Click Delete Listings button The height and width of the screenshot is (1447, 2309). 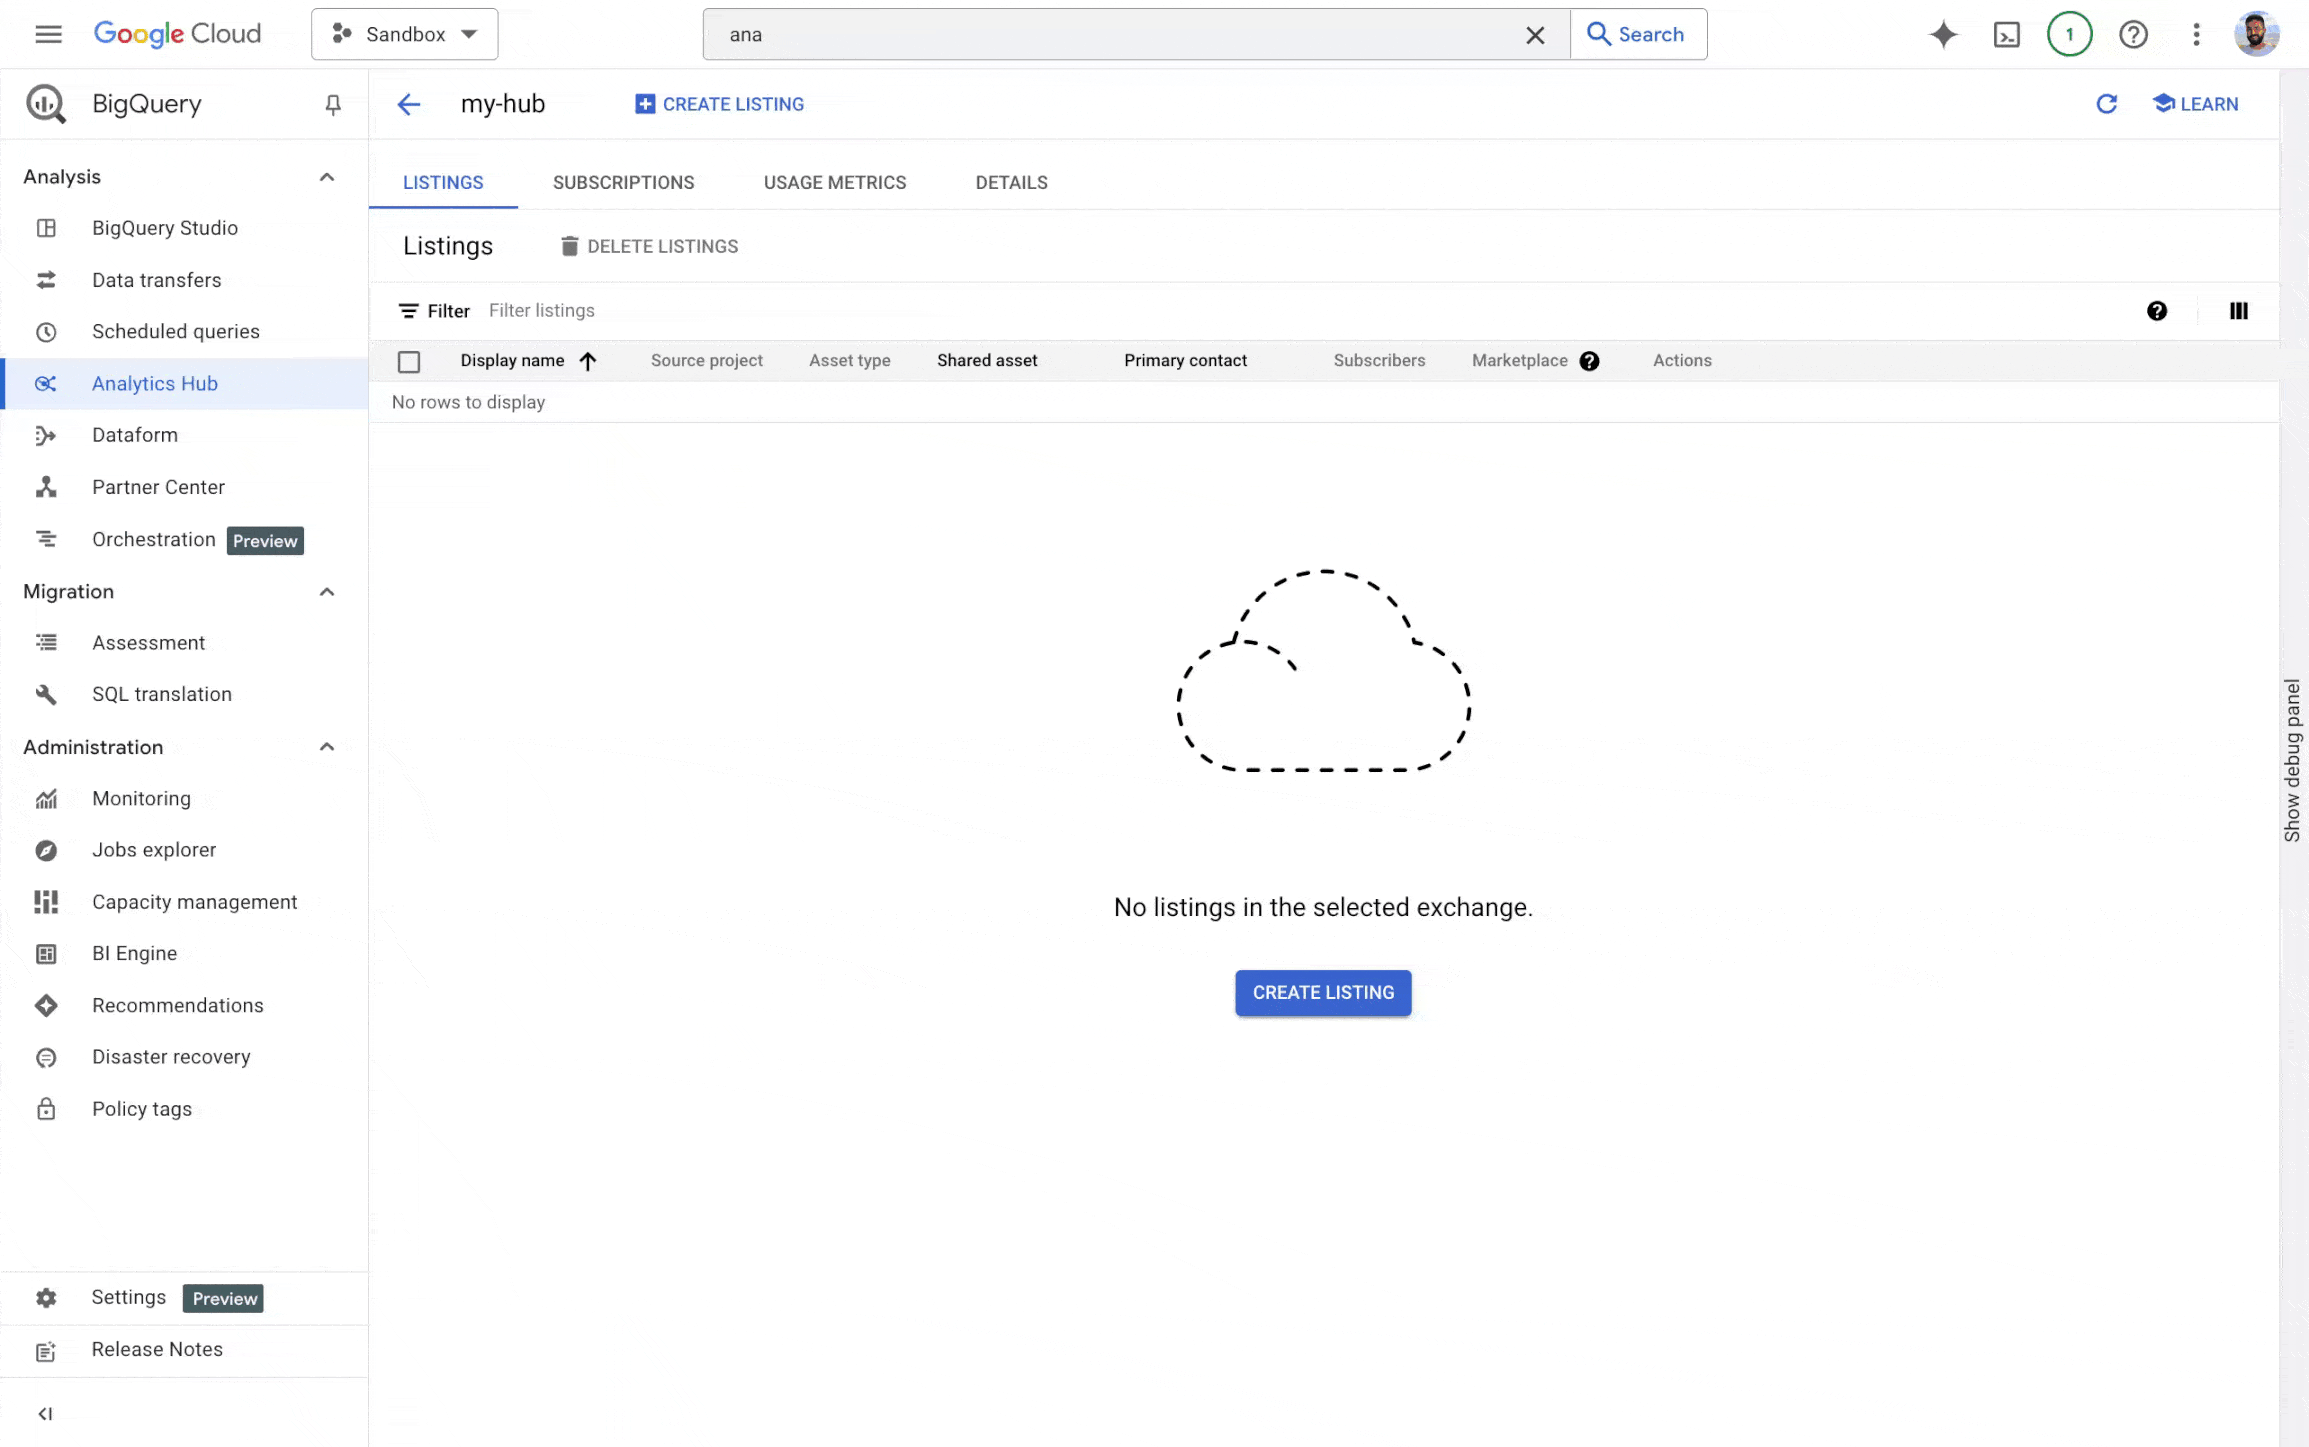click(649, 246)
